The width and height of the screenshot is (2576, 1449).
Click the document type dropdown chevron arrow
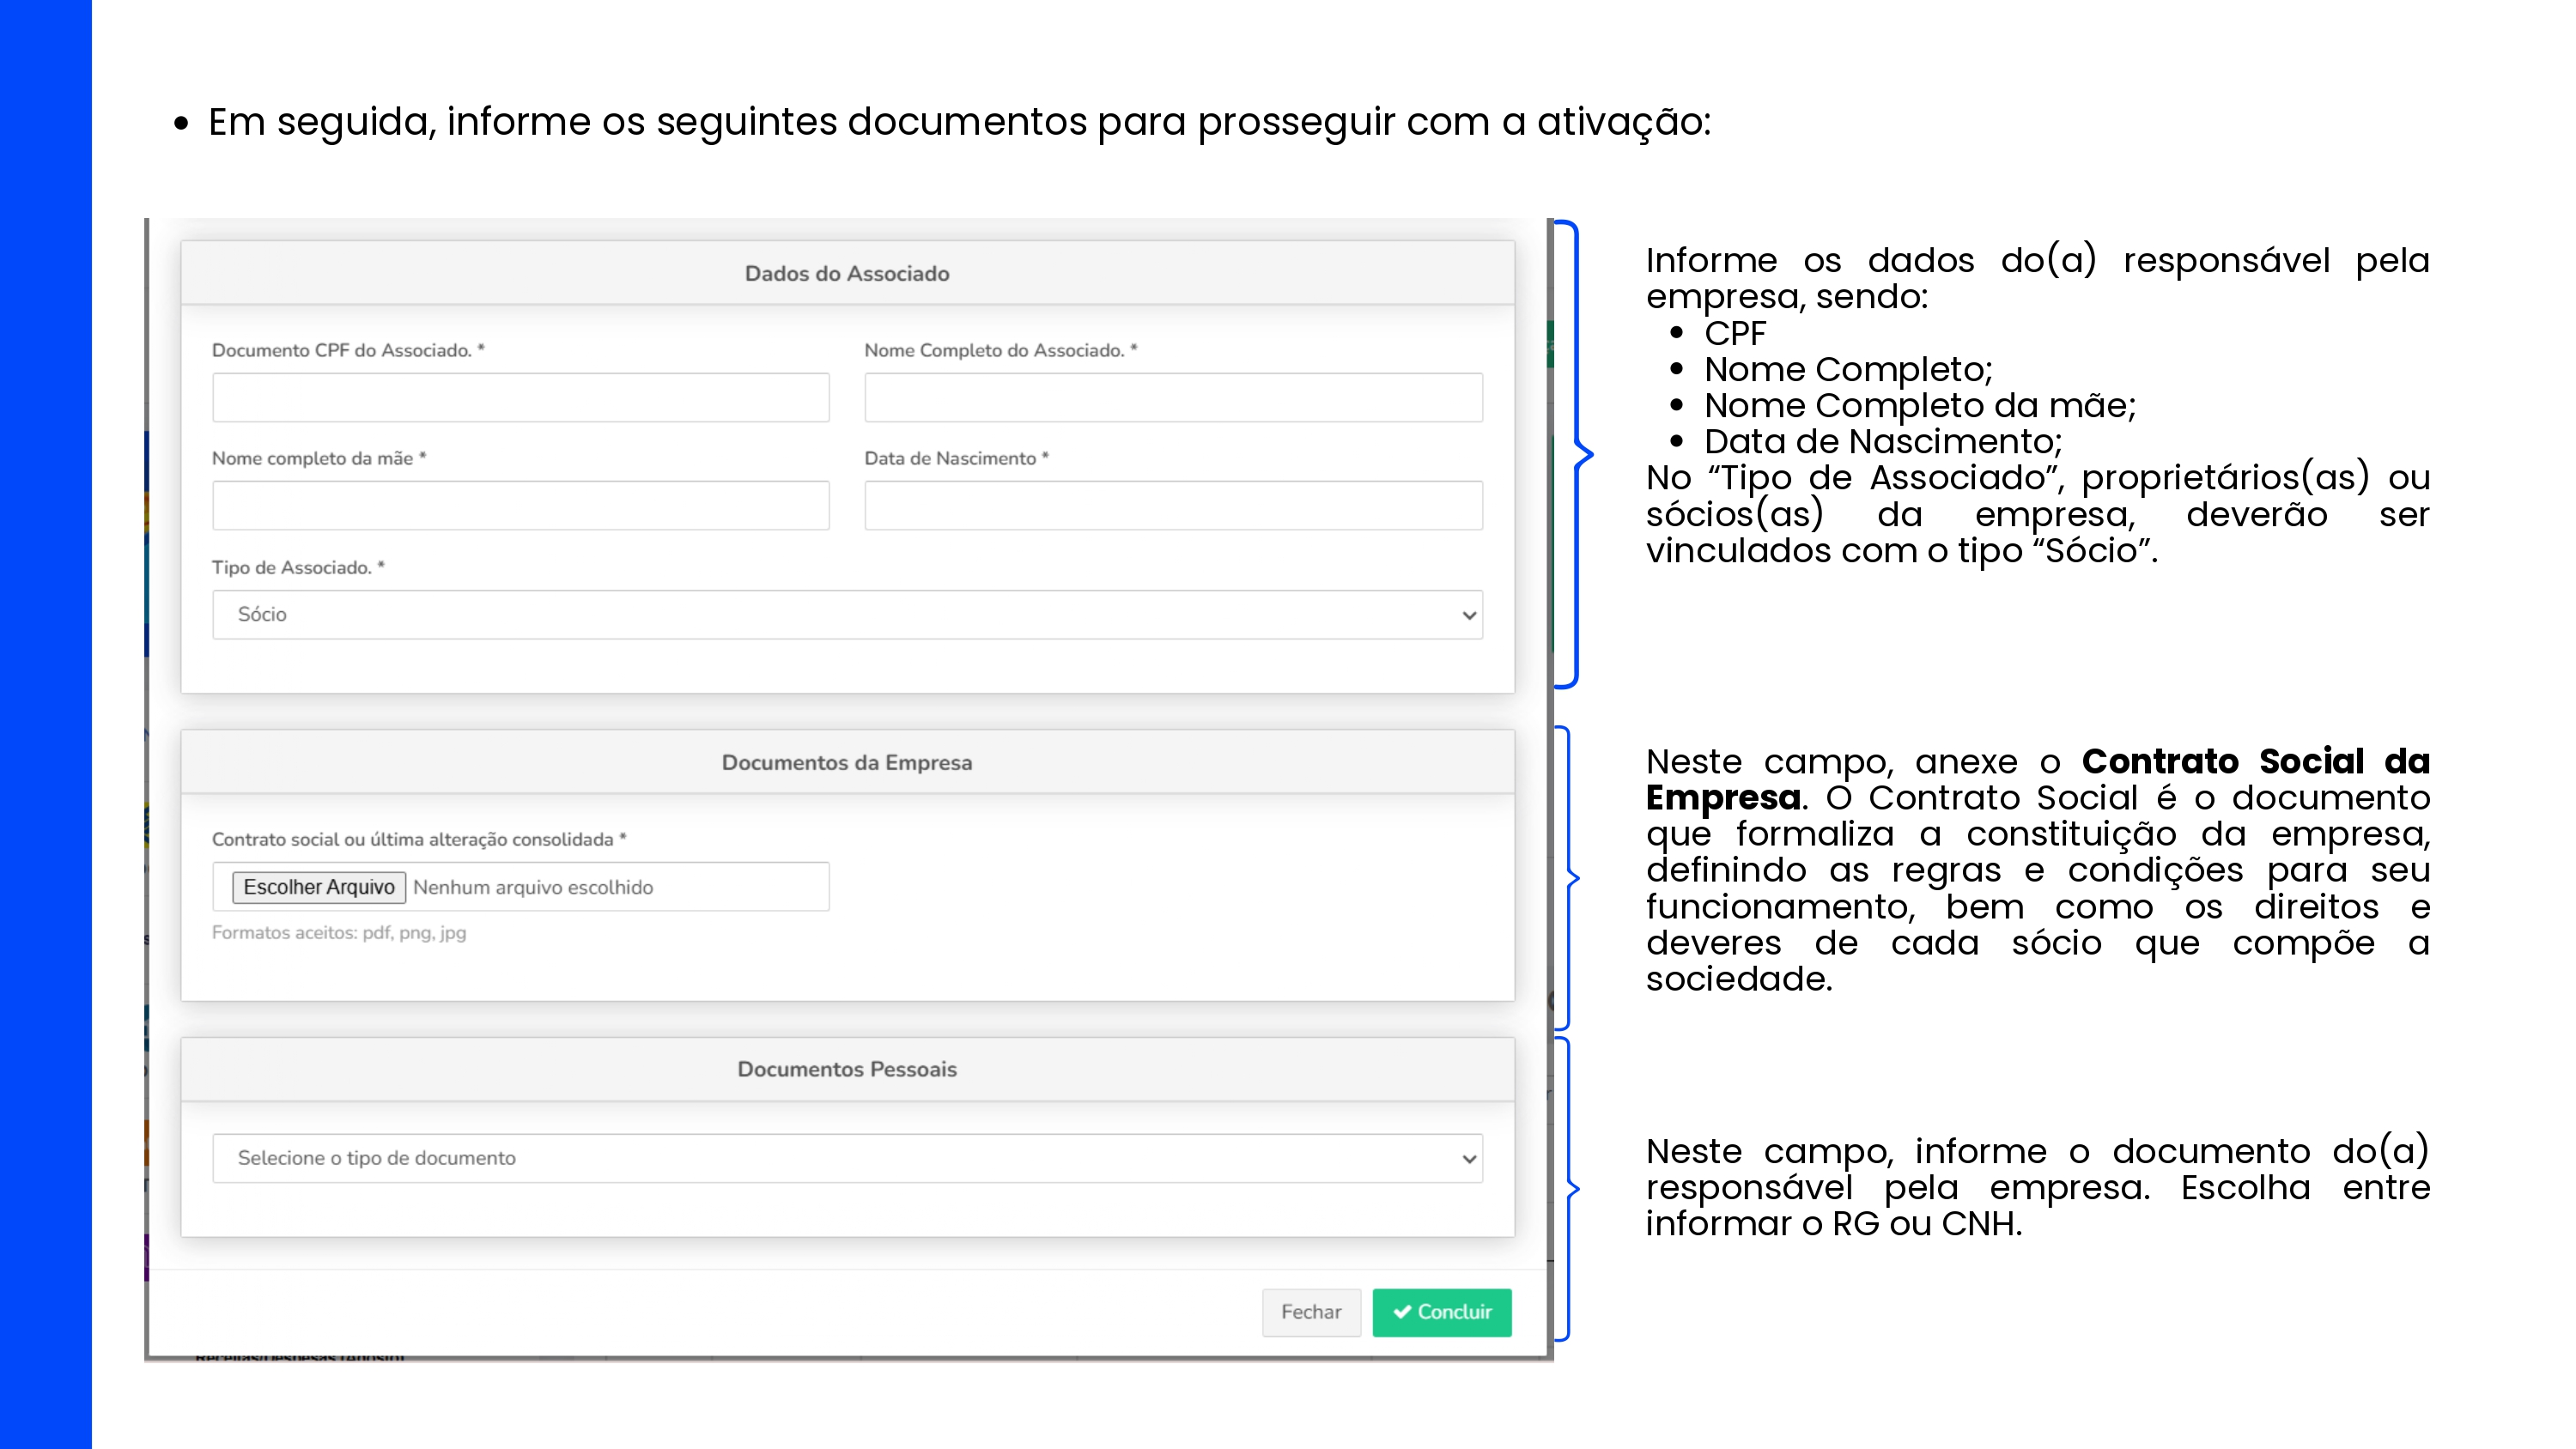coord(1468,1159)
